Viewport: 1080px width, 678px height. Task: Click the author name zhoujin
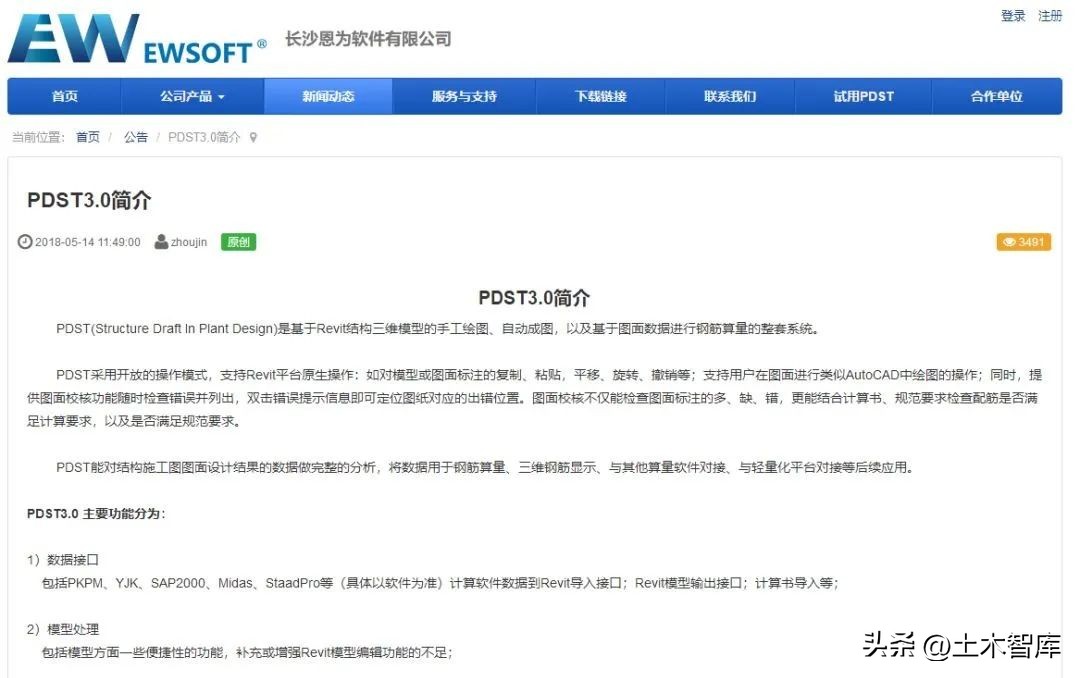tap(189, 241)
